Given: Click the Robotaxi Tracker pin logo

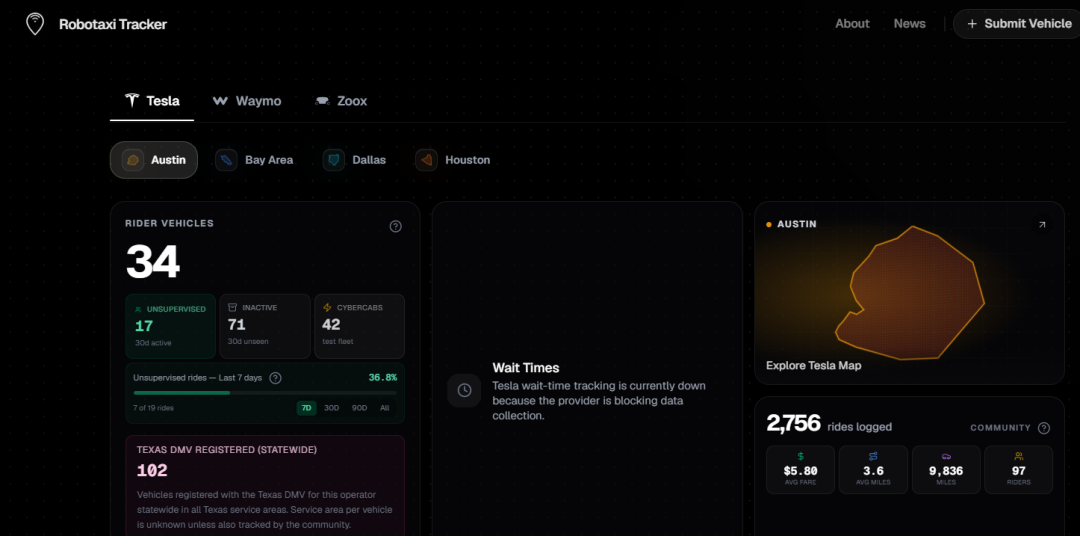Looking at the screenshot, I should tap(34, 24).
